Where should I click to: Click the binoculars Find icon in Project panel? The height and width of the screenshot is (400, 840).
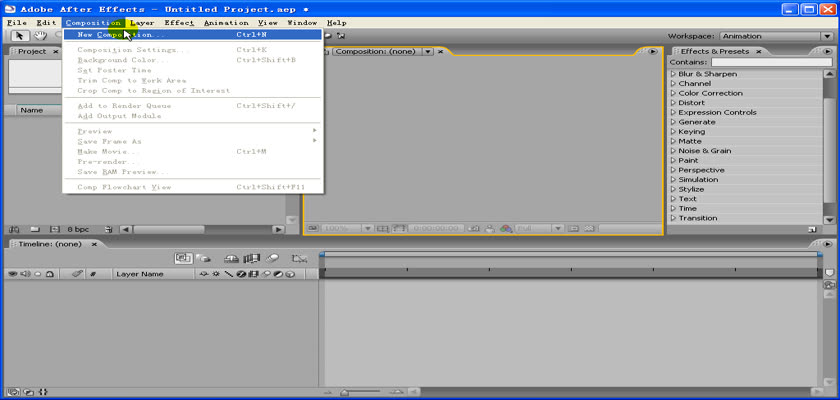tap(14, 229)
